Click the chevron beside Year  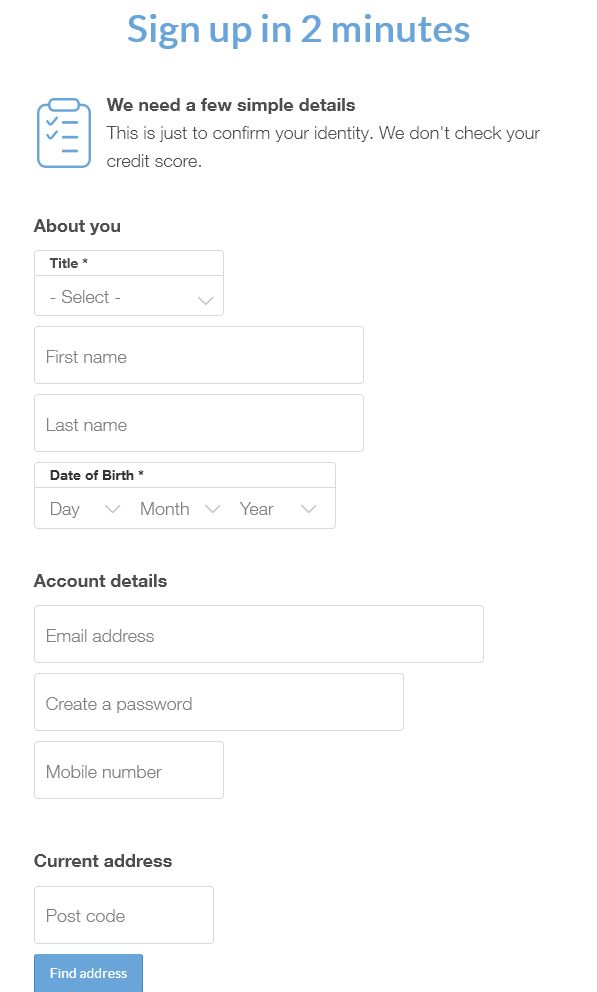tap(309, 509)
